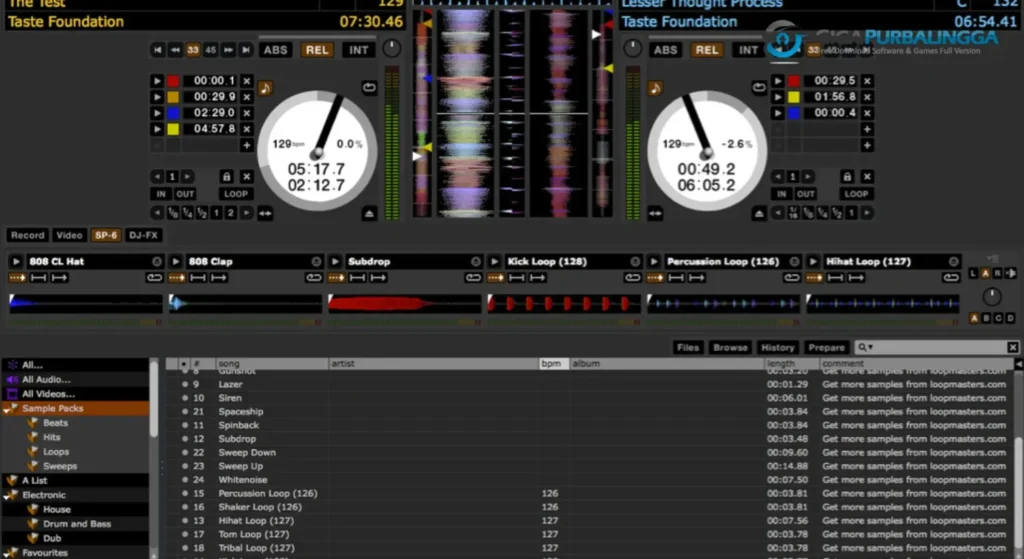The height and width of the screenshot is (559, 1024).
Task: Open the DJ-FX panel tab
Action: (x=143, y=235)
